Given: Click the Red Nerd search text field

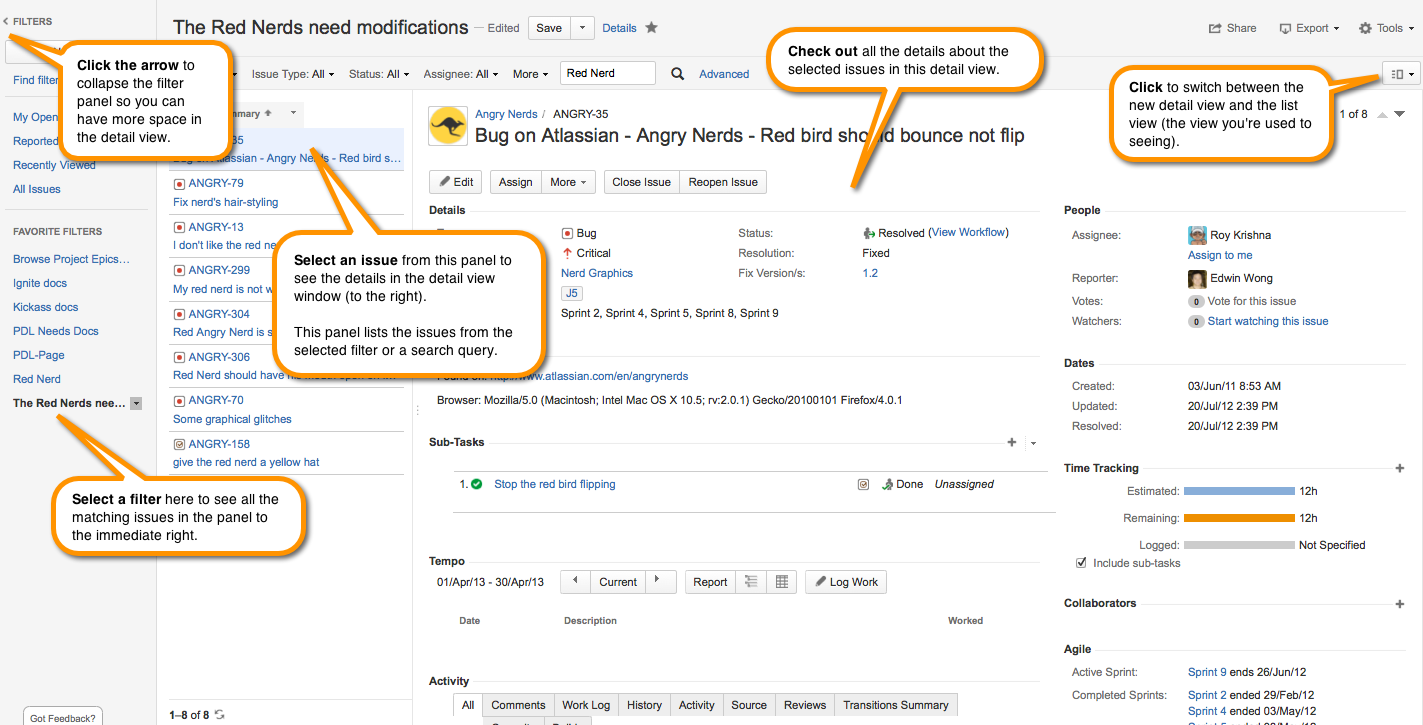Looking at the screenshot, I should pyautogui.click(x=608, y=73).
